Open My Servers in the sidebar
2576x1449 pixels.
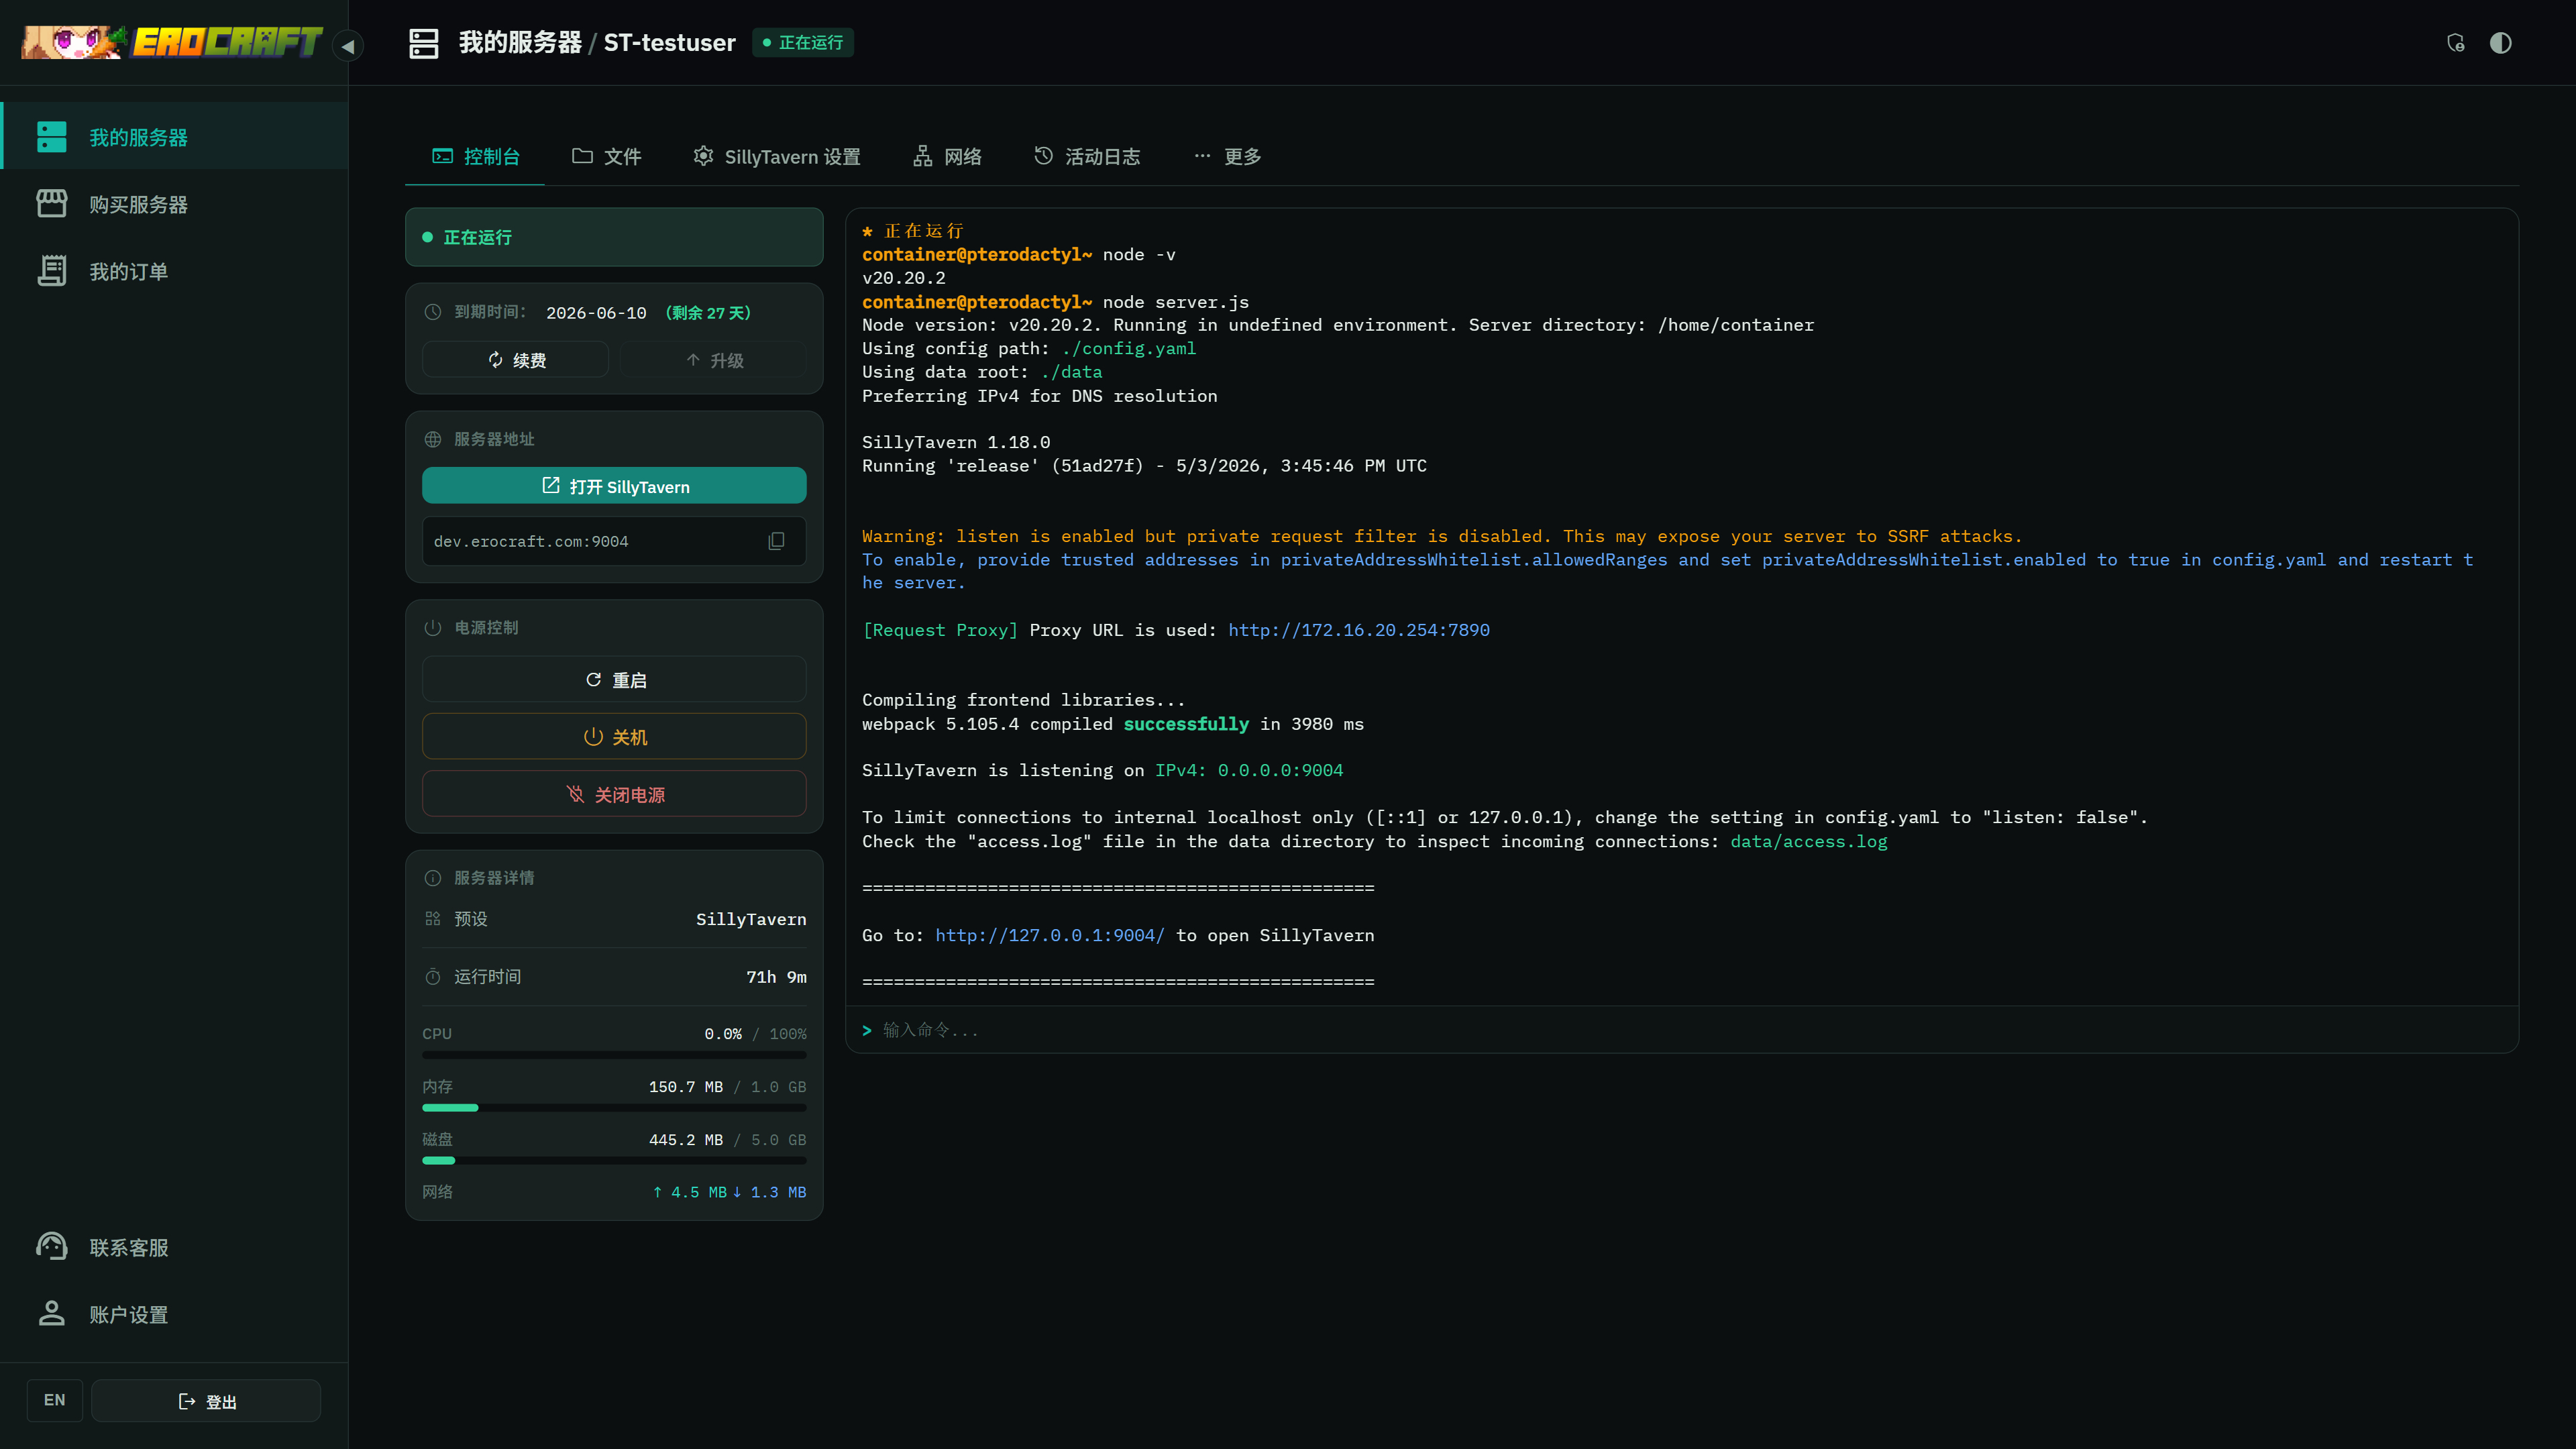(x=174, y=136)
